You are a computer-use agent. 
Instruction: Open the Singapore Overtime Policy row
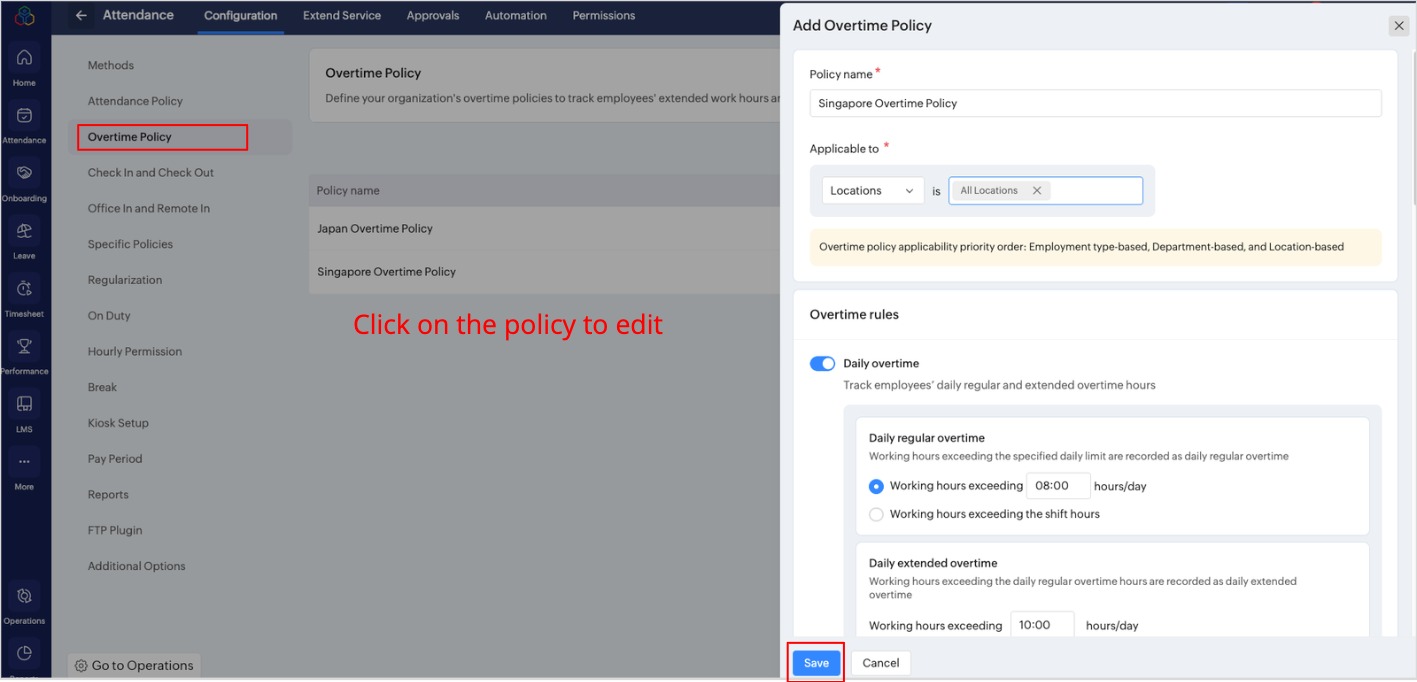point(544,272)
